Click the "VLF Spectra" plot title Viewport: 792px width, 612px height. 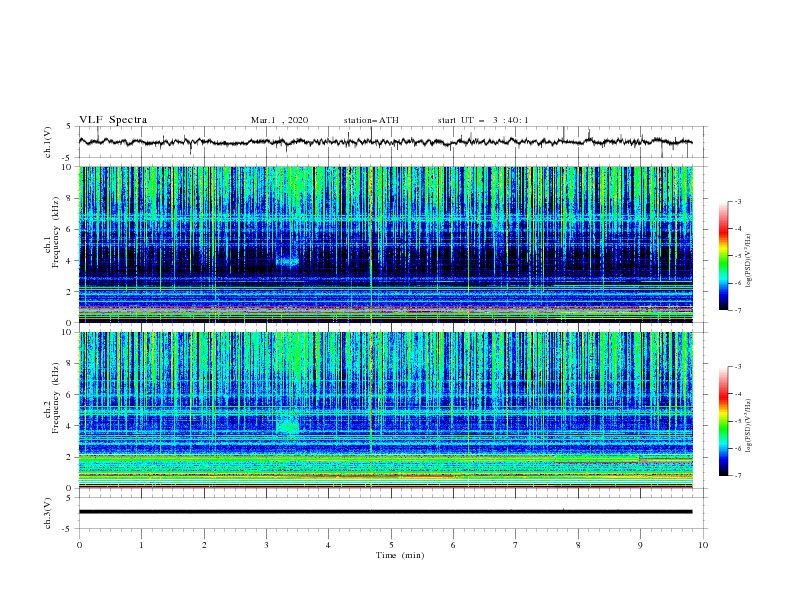(113, 120)
